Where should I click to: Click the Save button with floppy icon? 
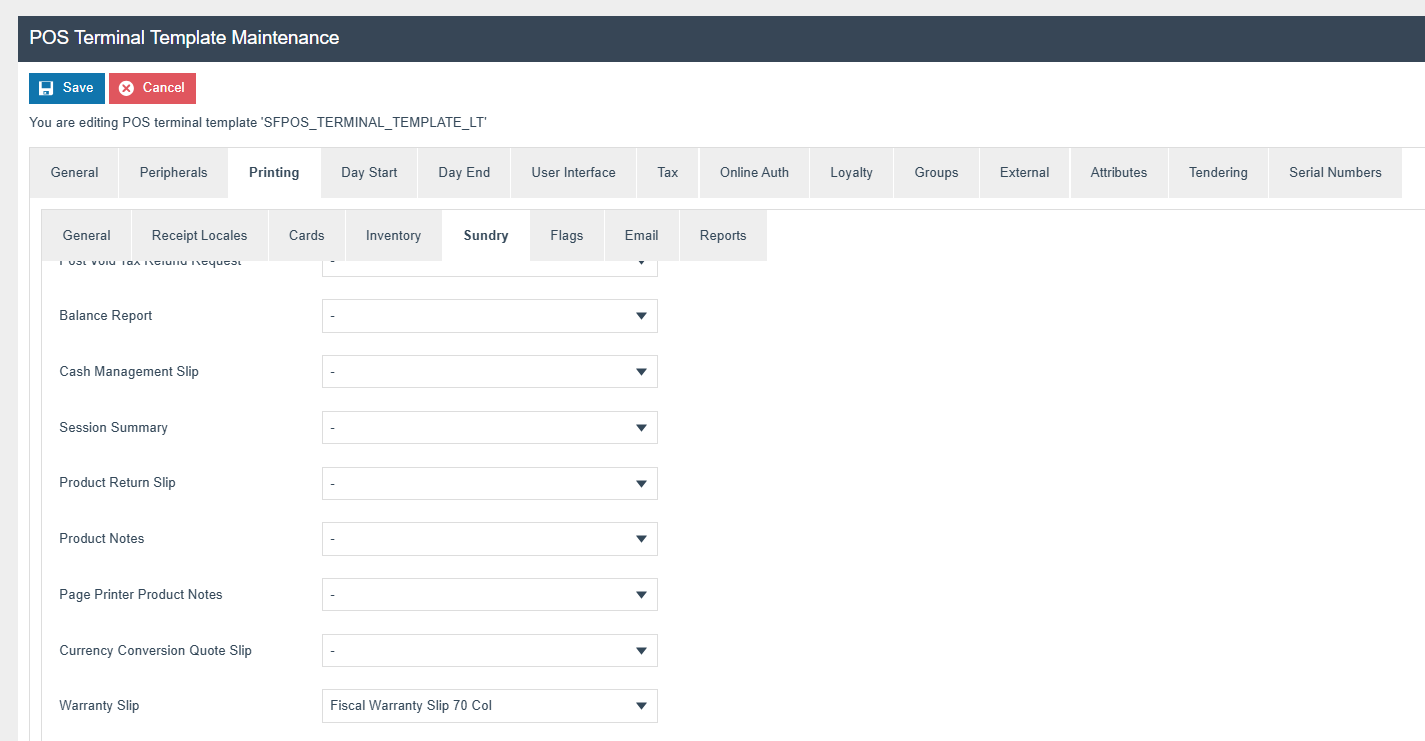66,88
